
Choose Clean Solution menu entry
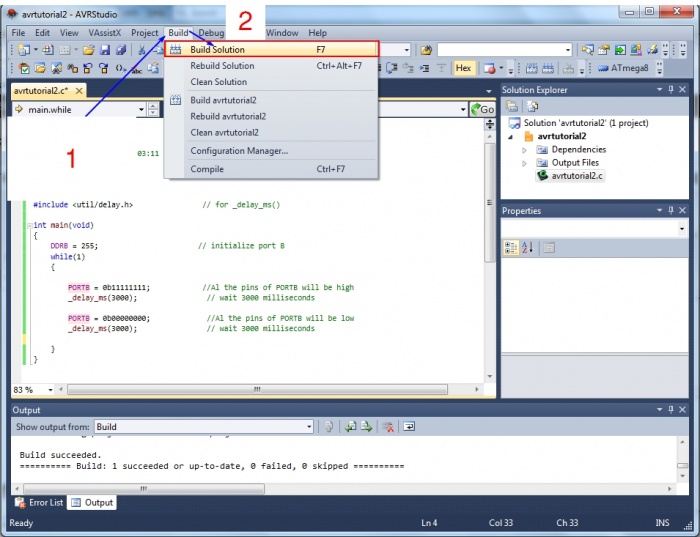coord(272,82)
